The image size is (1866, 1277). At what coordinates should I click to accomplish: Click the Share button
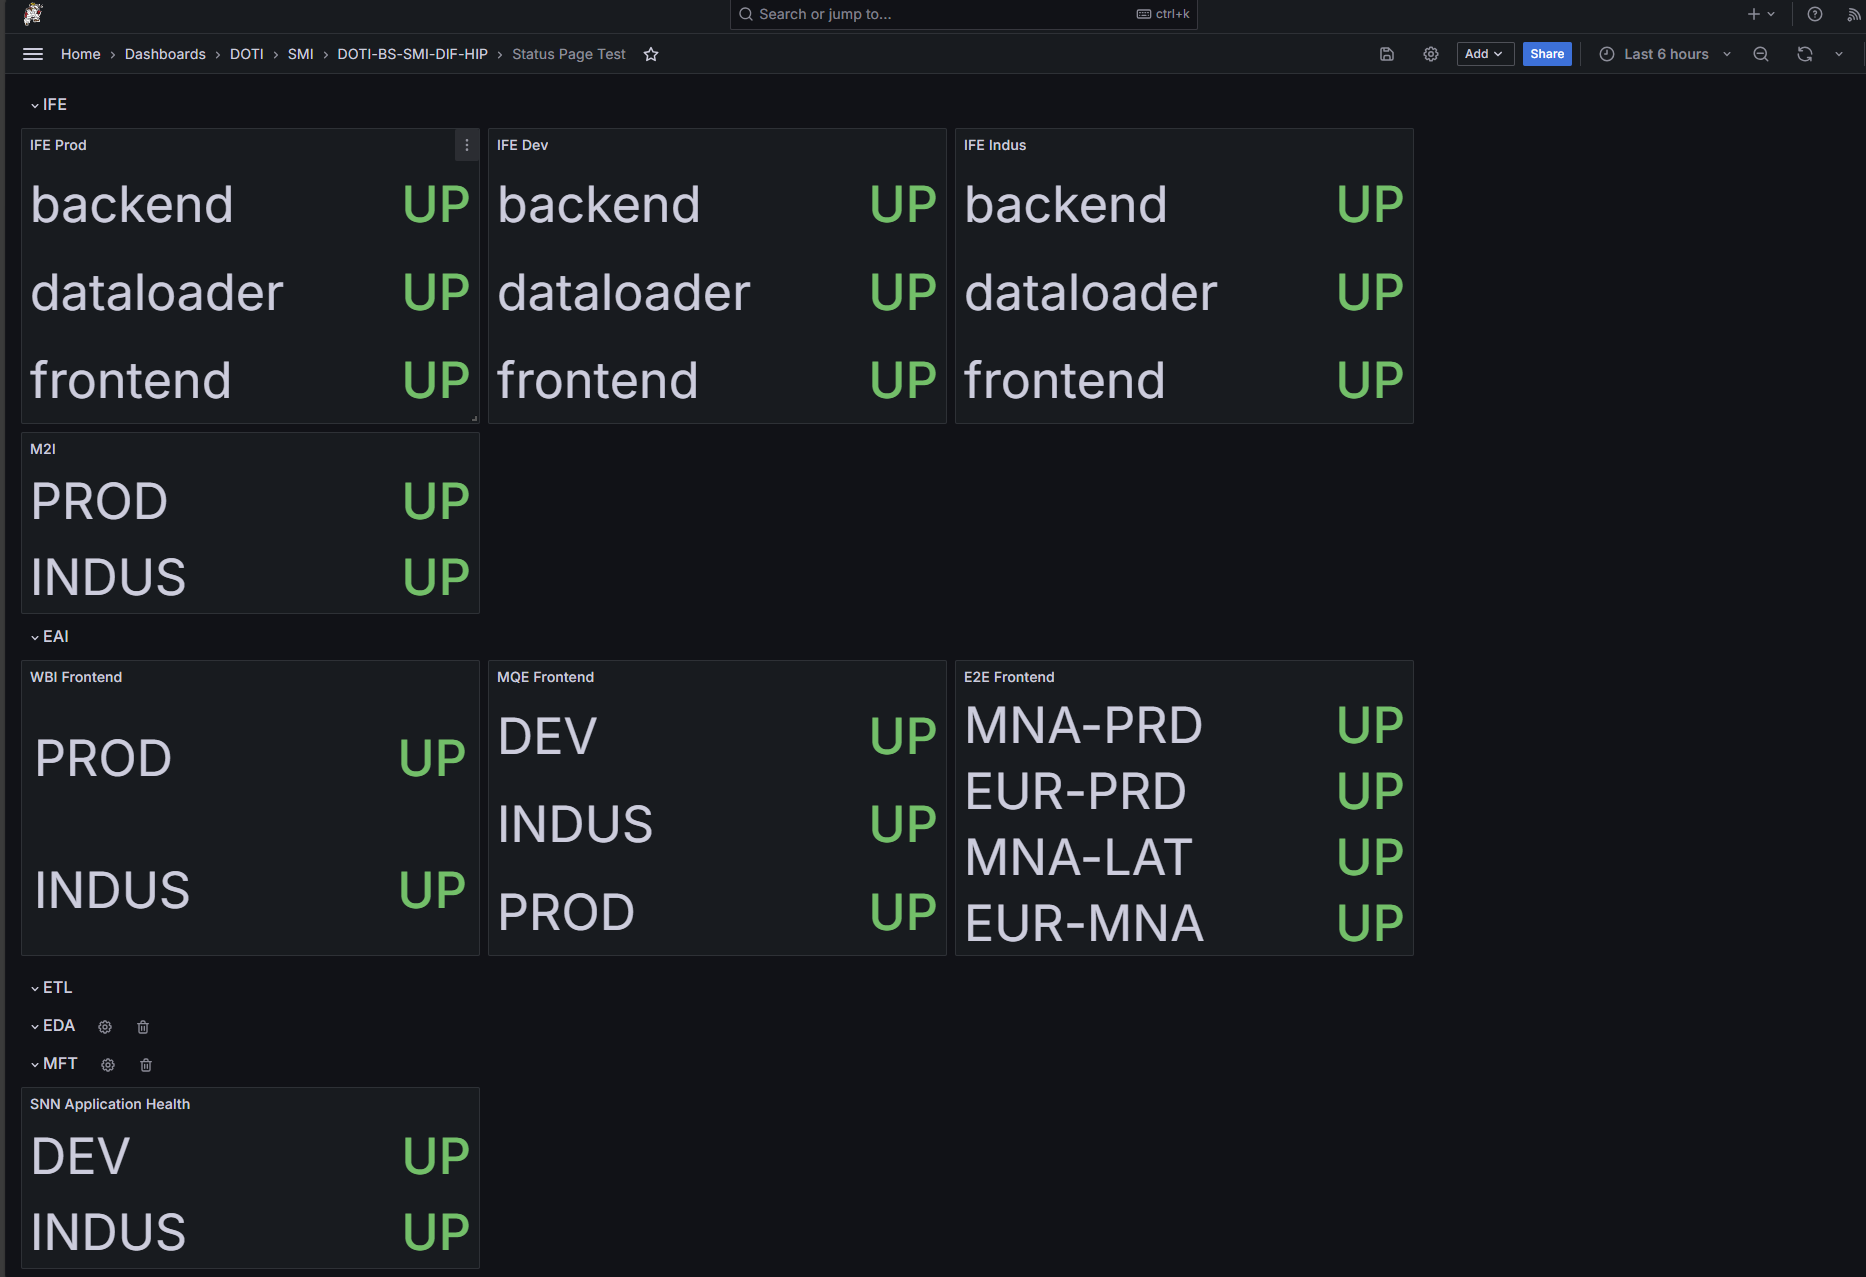click(x=1547, y=54)
